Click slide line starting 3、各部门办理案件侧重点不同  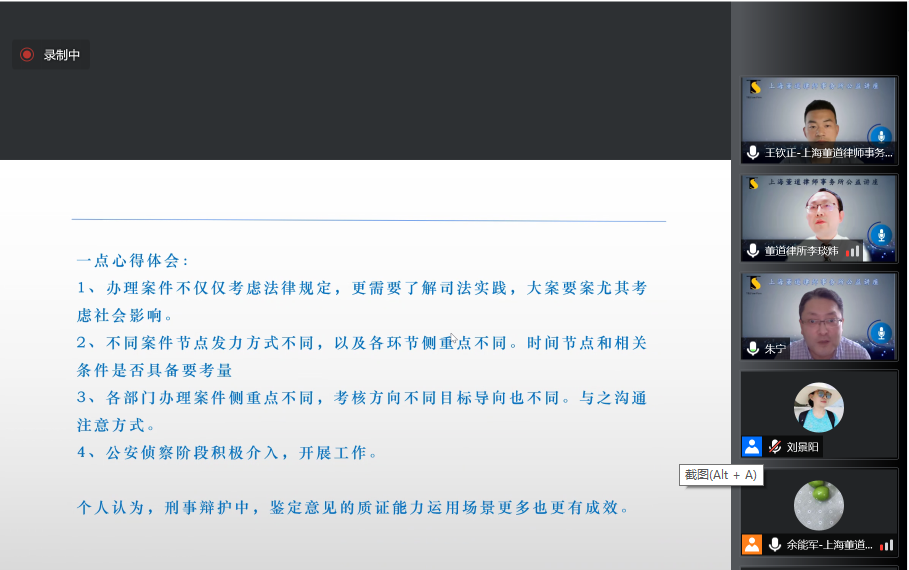click(362, 398)
